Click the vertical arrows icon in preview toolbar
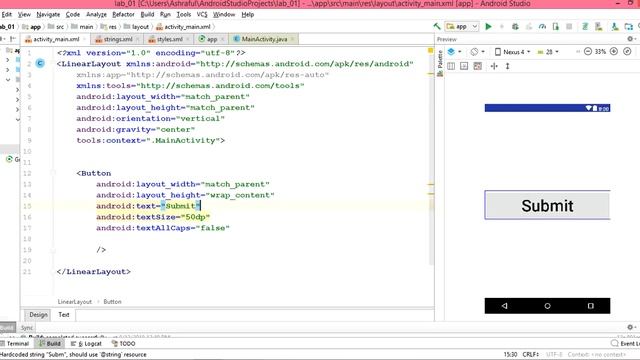This screenshot has width=640, height=360. pos(507,66)
